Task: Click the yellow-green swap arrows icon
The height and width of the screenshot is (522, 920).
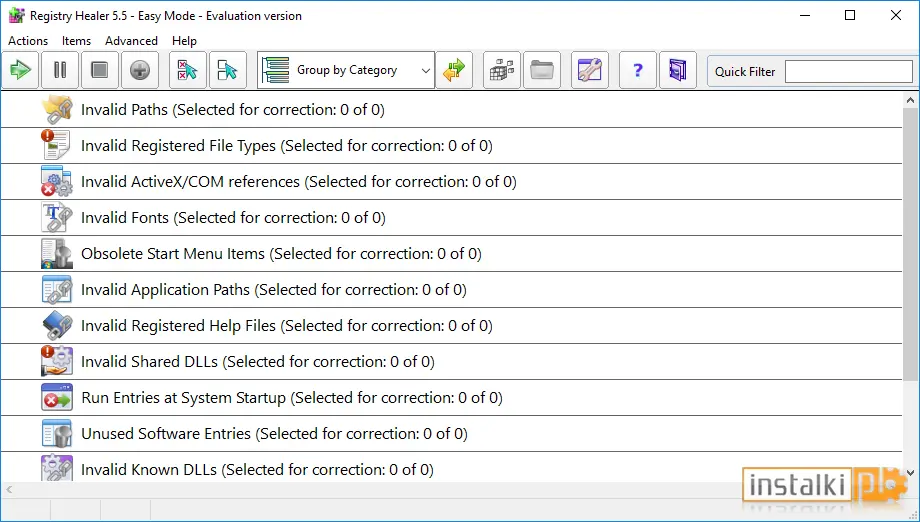Action: click(454, 70)
